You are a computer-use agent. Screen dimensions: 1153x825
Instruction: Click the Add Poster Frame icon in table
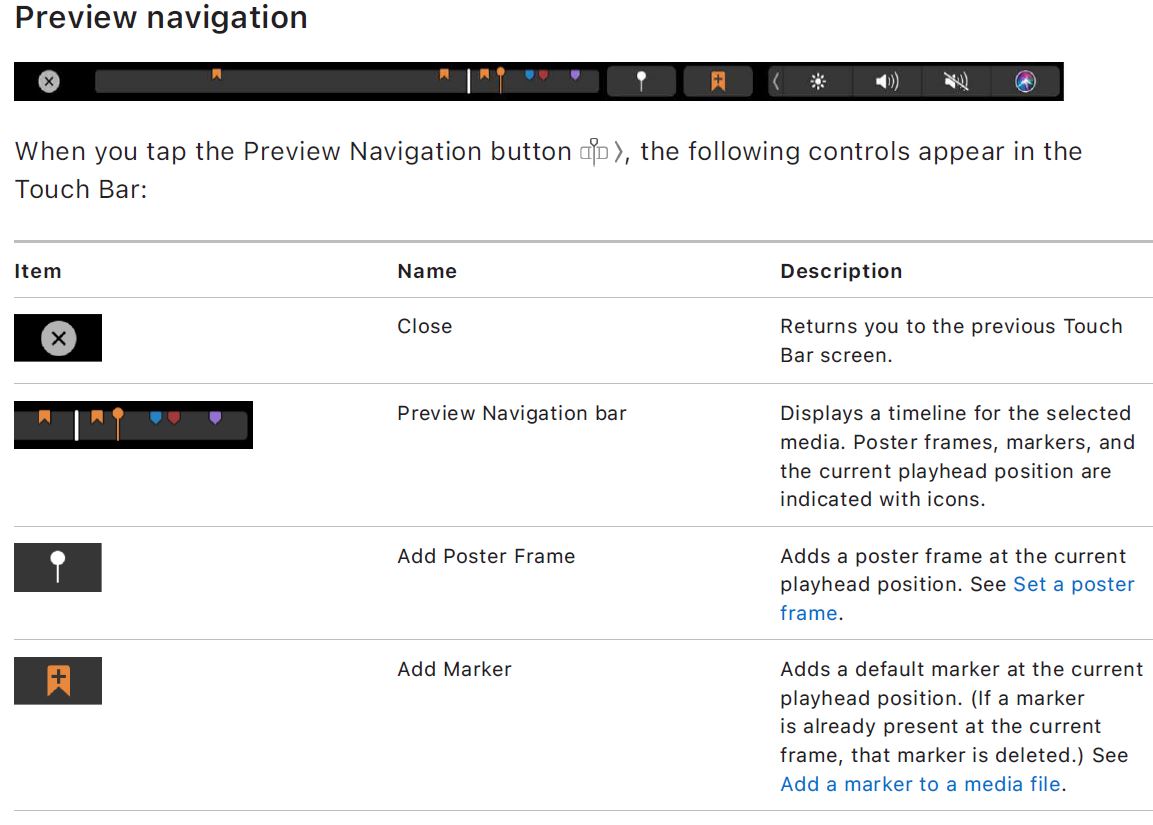click(58, 567)
